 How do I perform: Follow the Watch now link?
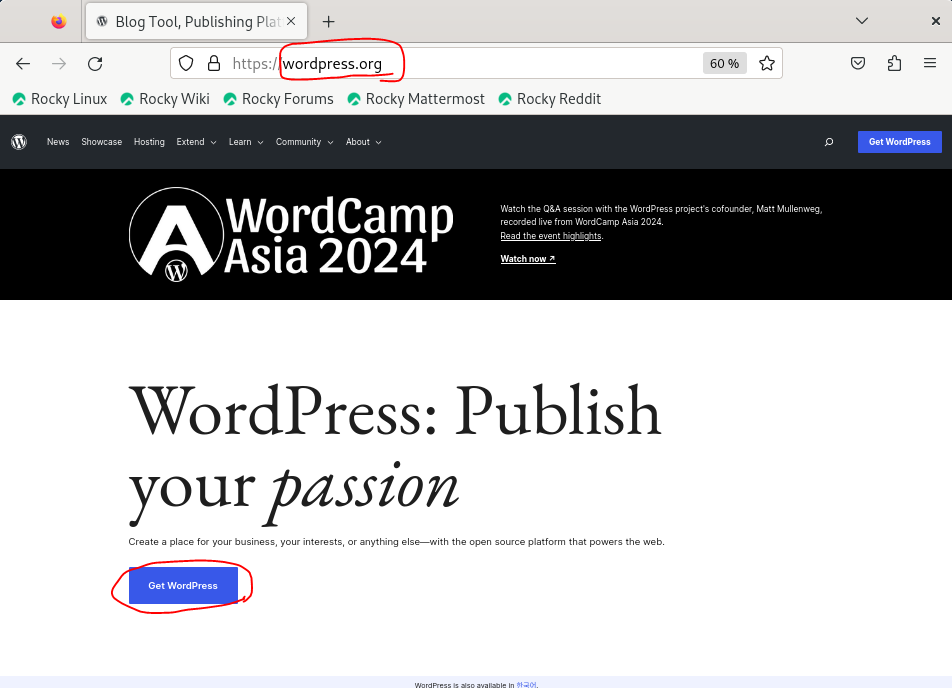click(x=528, y=259)
